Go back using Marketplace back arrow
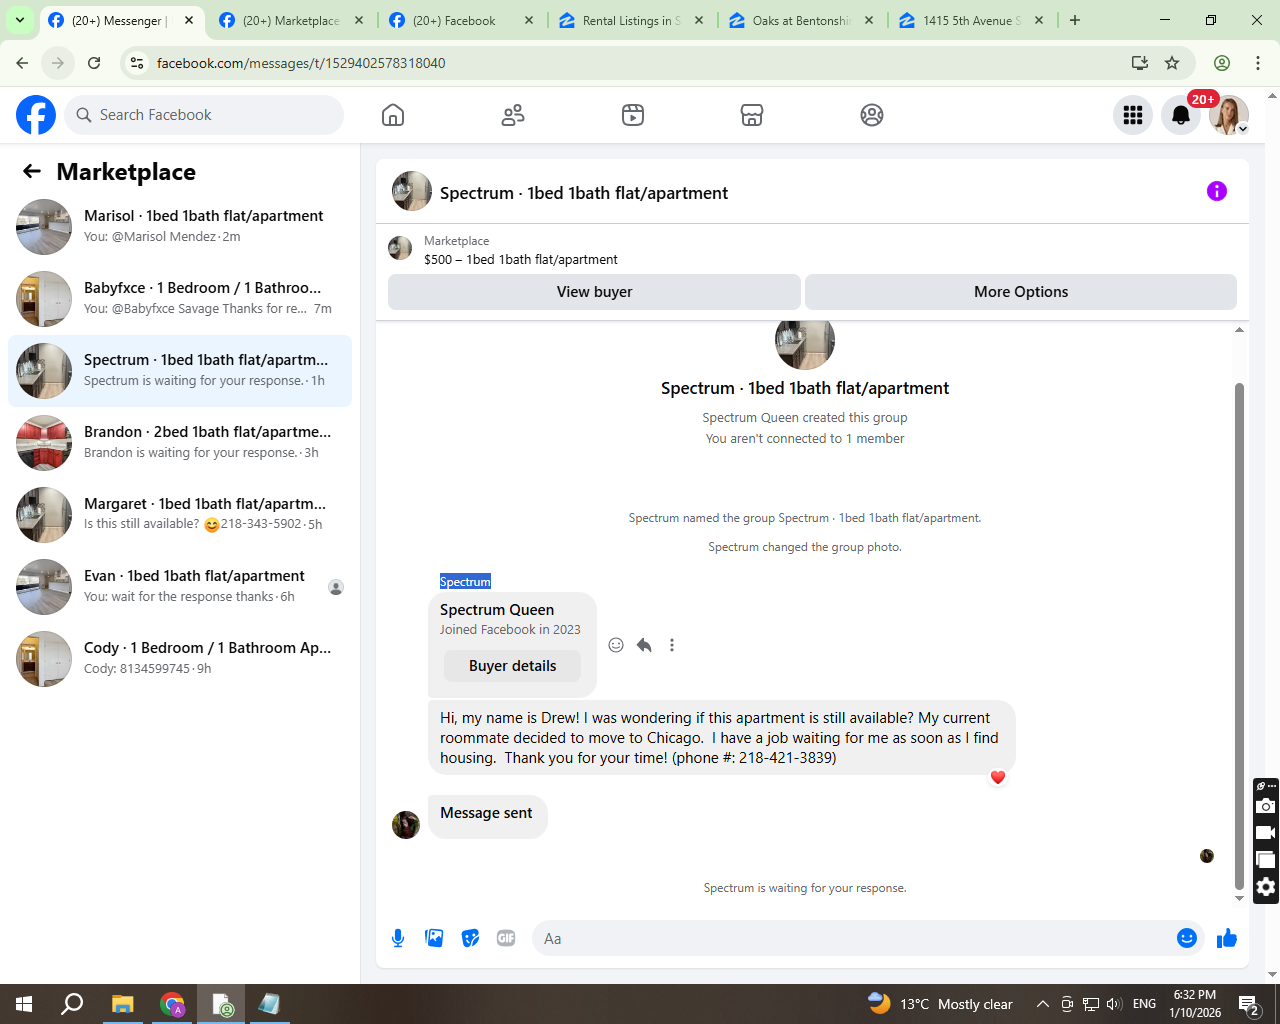The height and width of the screenshot is (1024, 1280). pos(32,171)
